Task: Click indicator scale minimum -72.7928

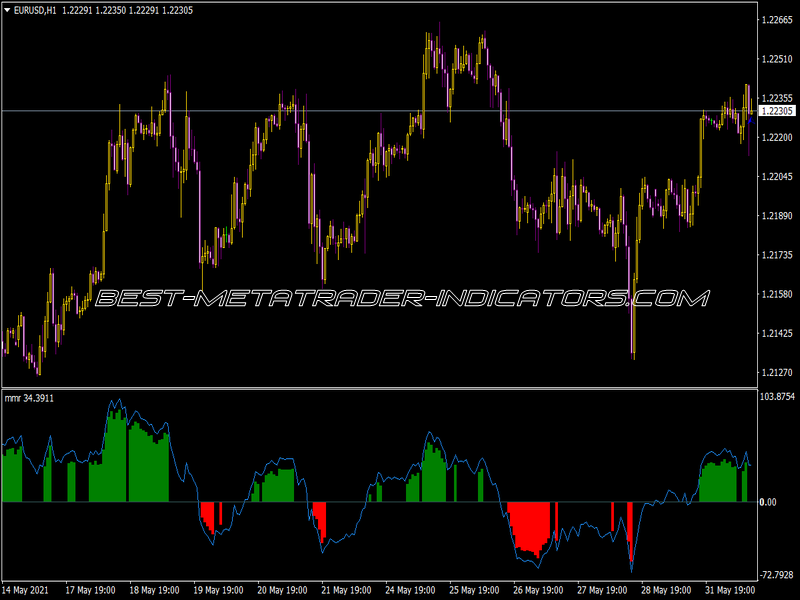Action: (x=777, y=576)
